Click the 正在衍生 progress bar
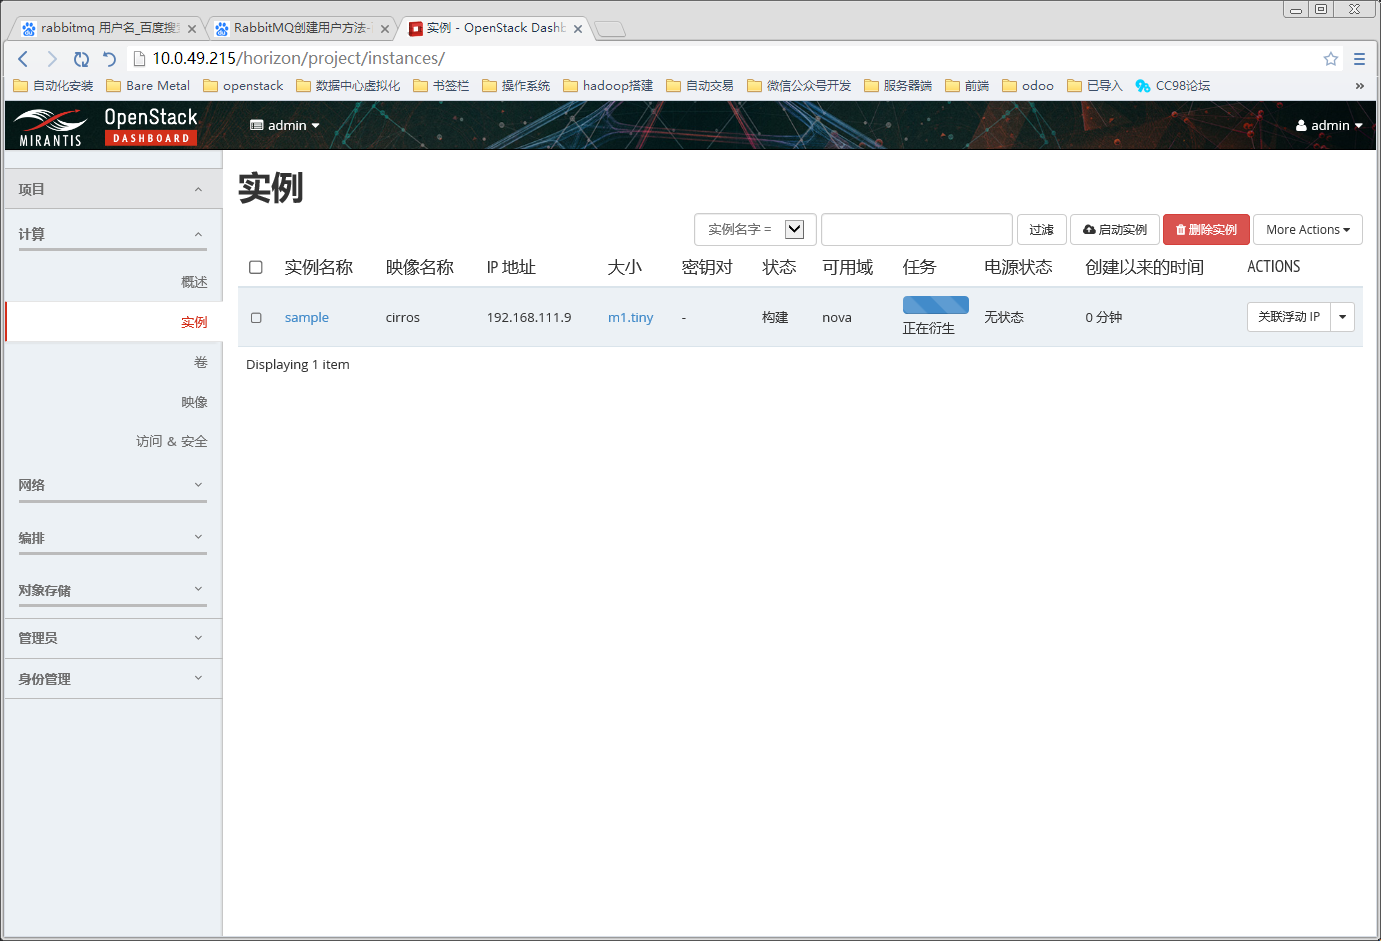 [x=935, y=304]
